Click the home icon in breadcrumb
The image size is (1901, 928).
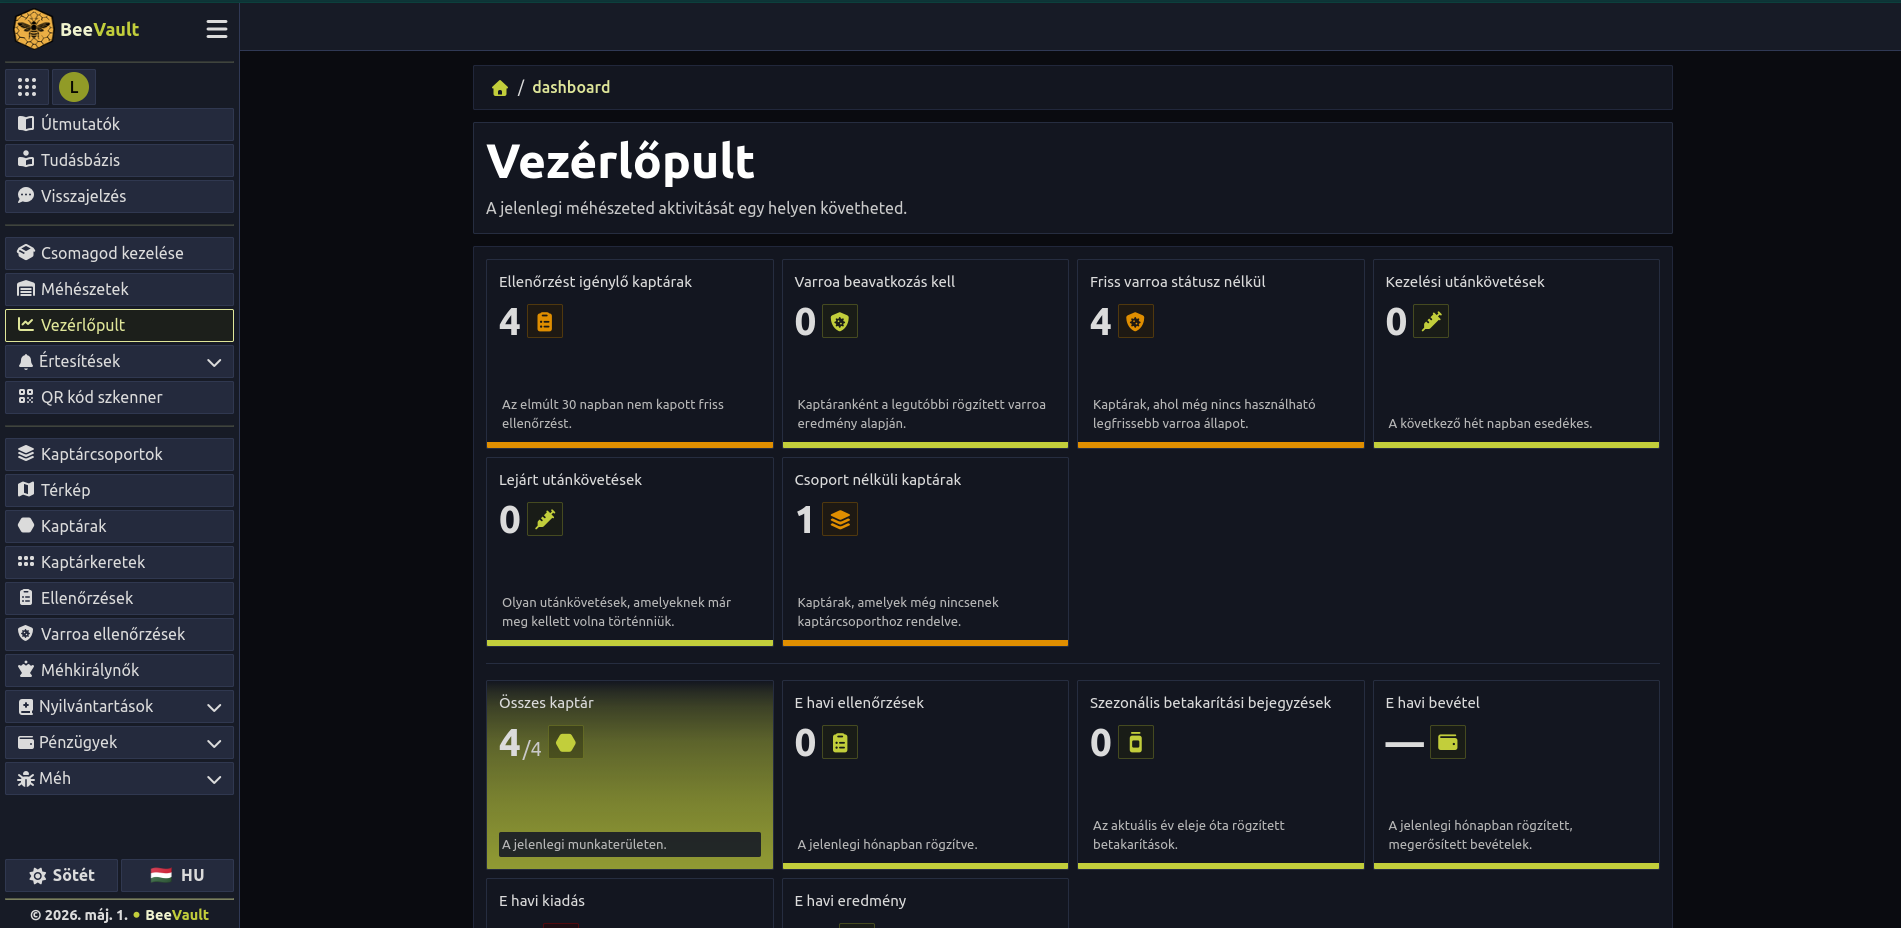(500, 88)
